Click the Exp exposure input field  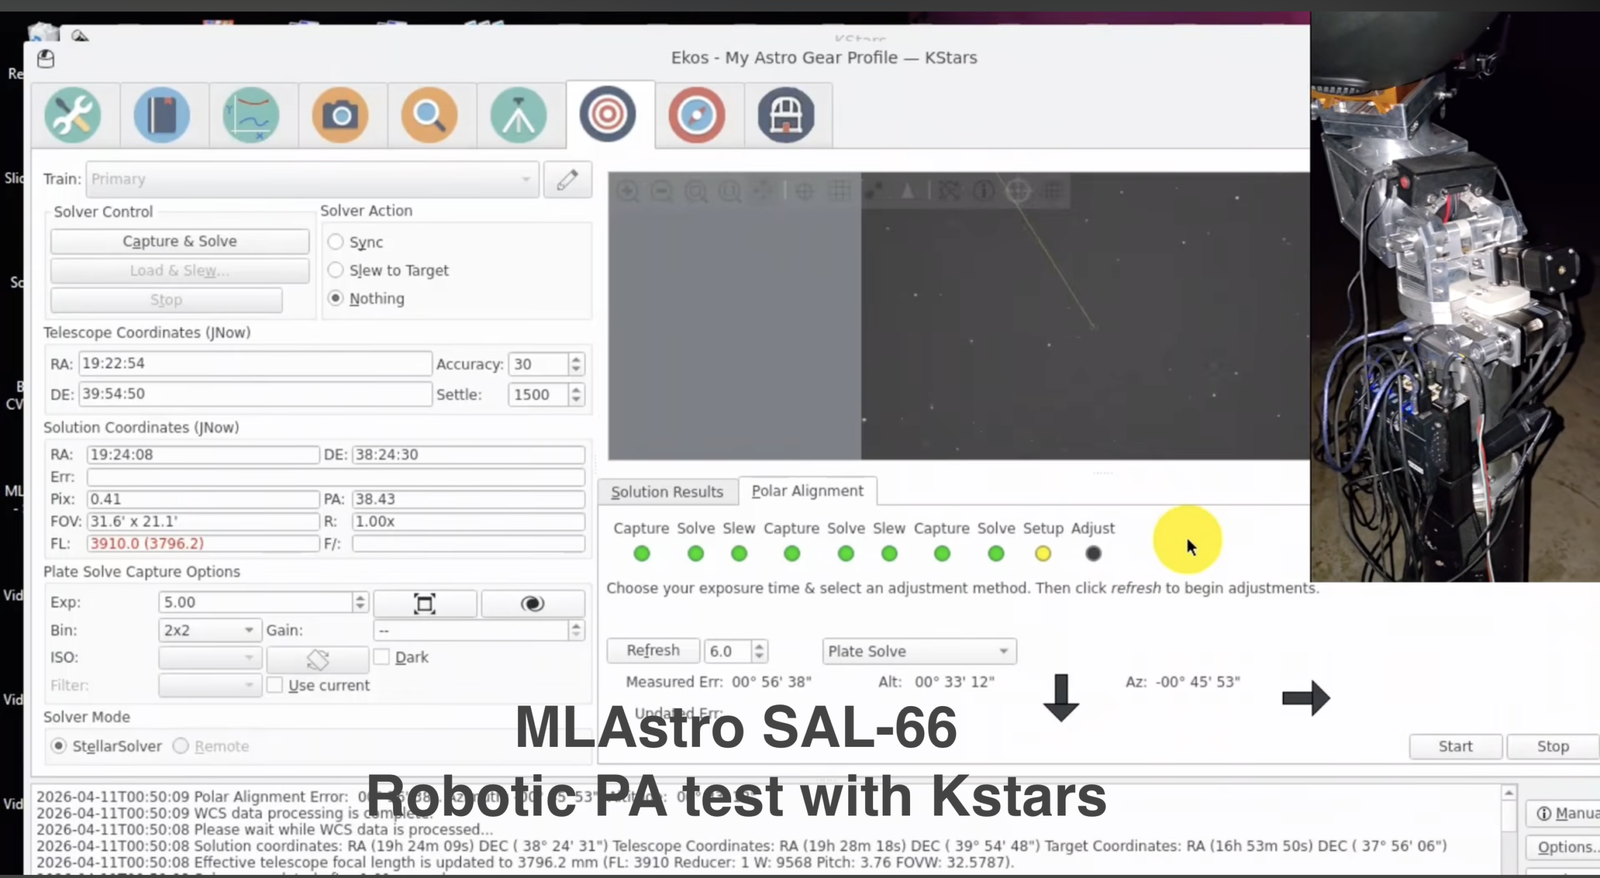(254, 602)
